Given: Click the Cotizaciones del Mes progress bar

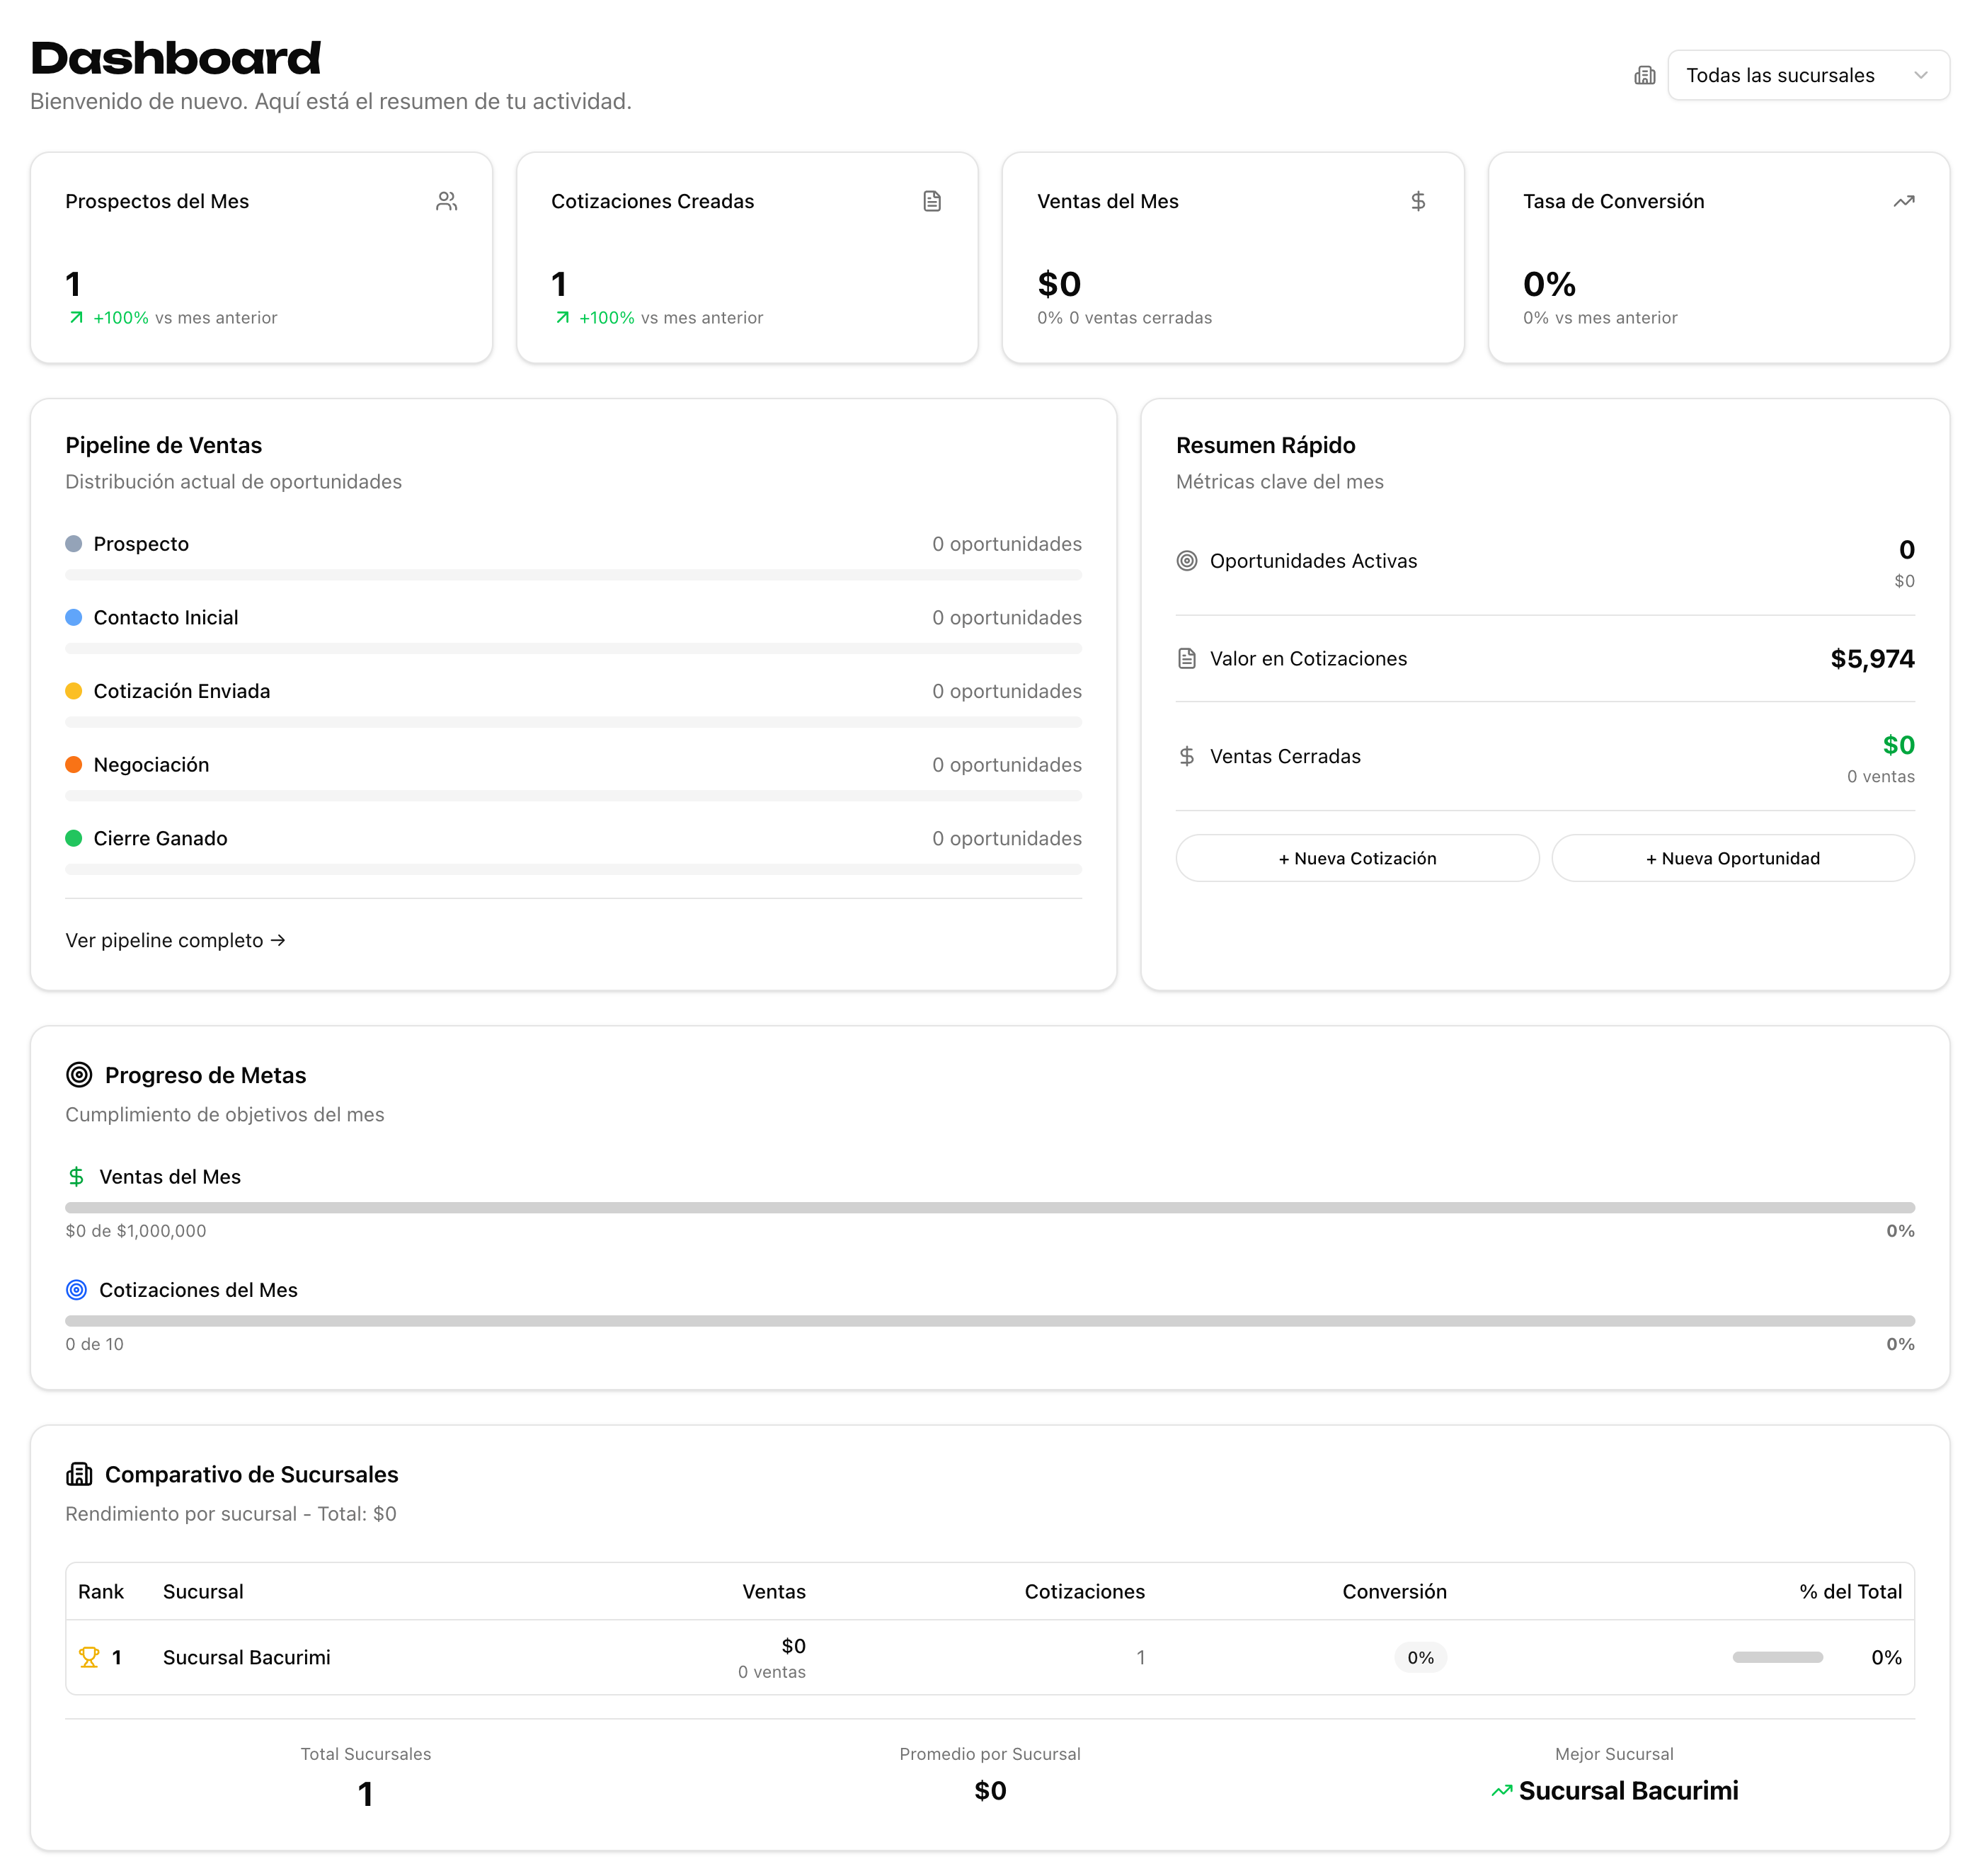Looking at the screenshot, I should pos(989,1320).
